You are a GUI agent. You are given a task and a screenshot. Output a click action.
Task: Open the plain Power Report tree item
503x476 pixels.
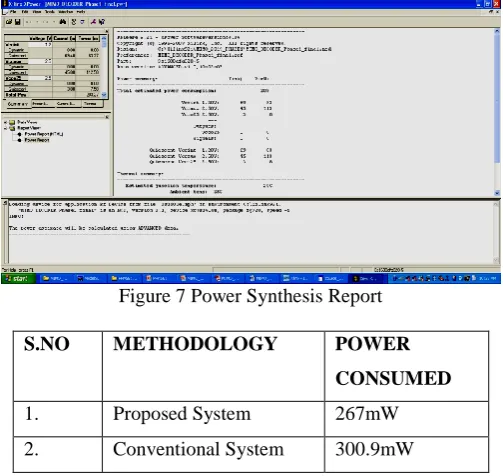click(37, 140)
